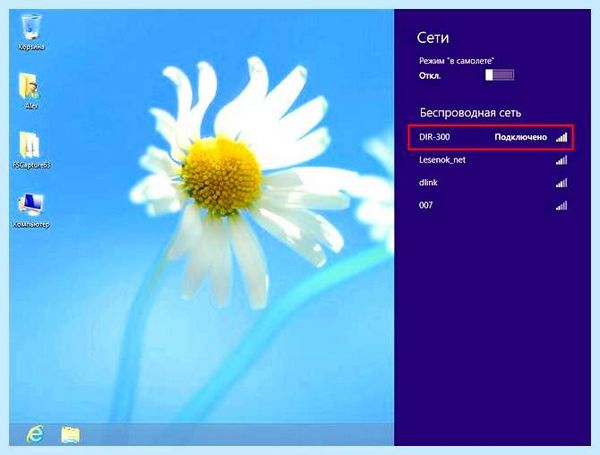Image resolution: width=600 pixels, height=455 pixels.
Task: Click the Режим "в самолете" label
Action: coord(457,61)
